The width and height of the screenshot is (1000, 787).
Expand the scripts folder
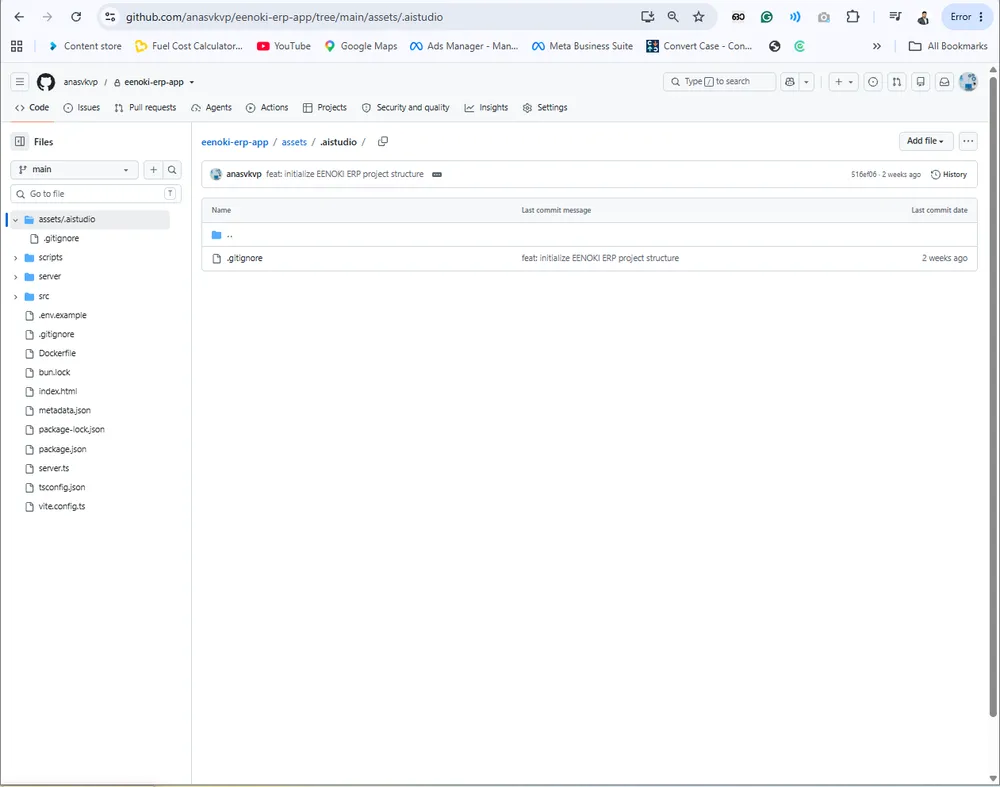tap(15, 258)
